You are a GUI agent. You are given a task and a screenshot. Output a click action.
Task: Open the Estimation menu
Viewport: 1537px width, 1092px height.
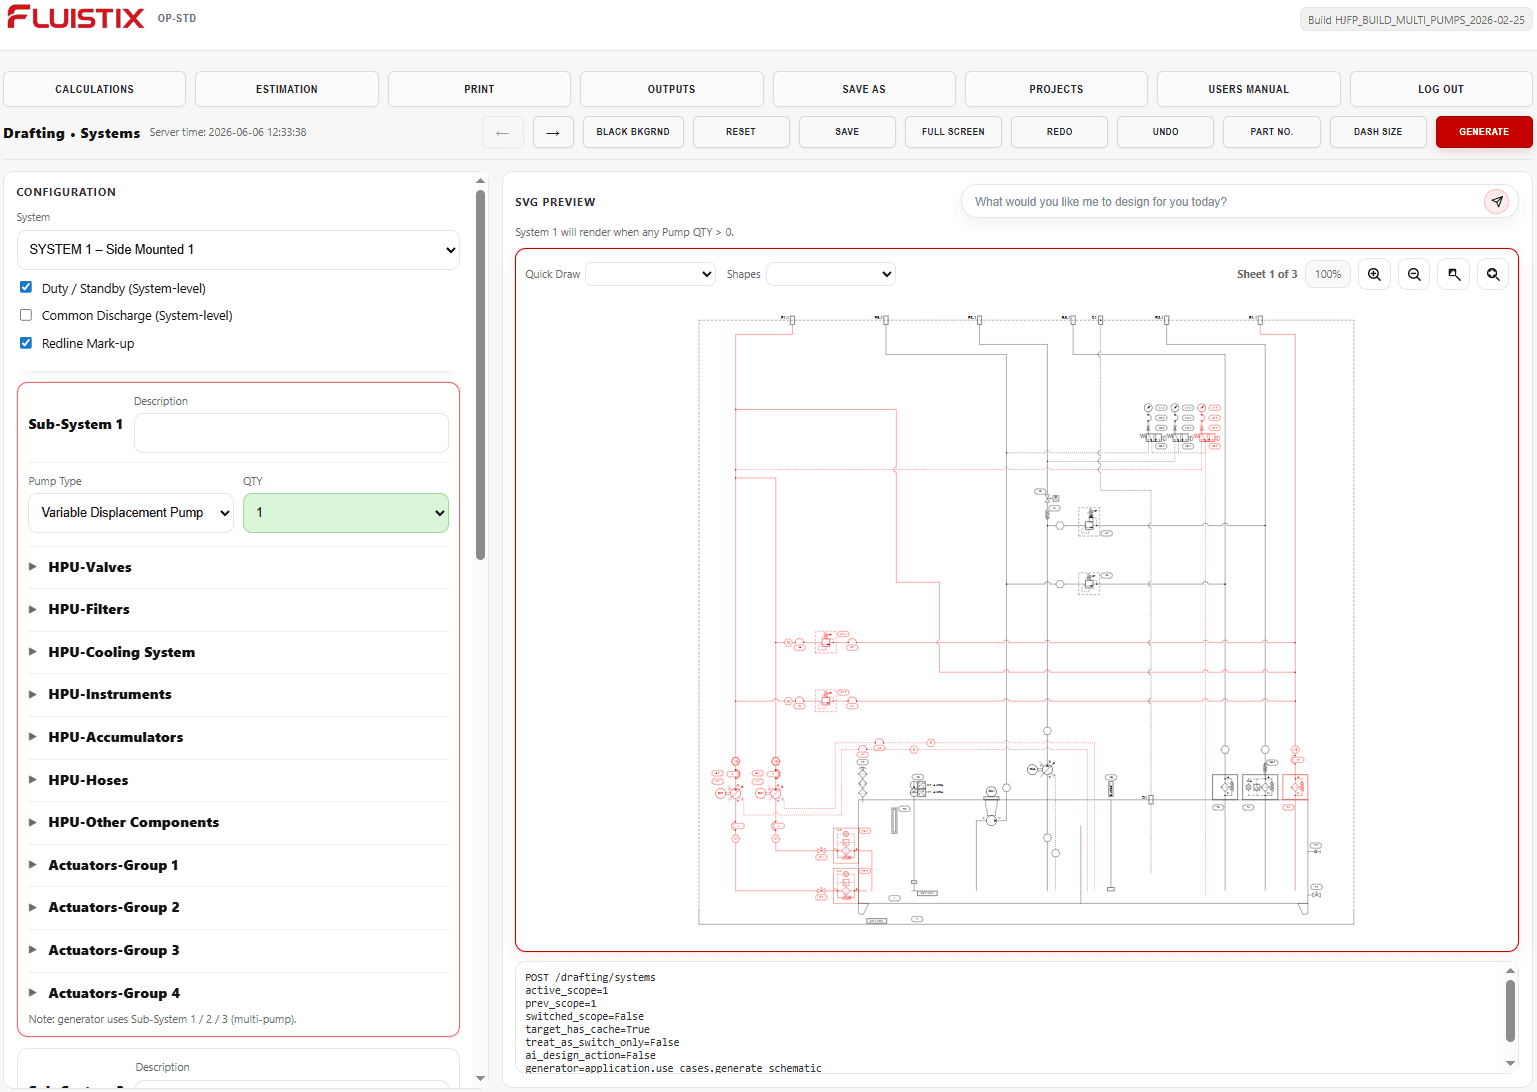(x=287, y=89)
